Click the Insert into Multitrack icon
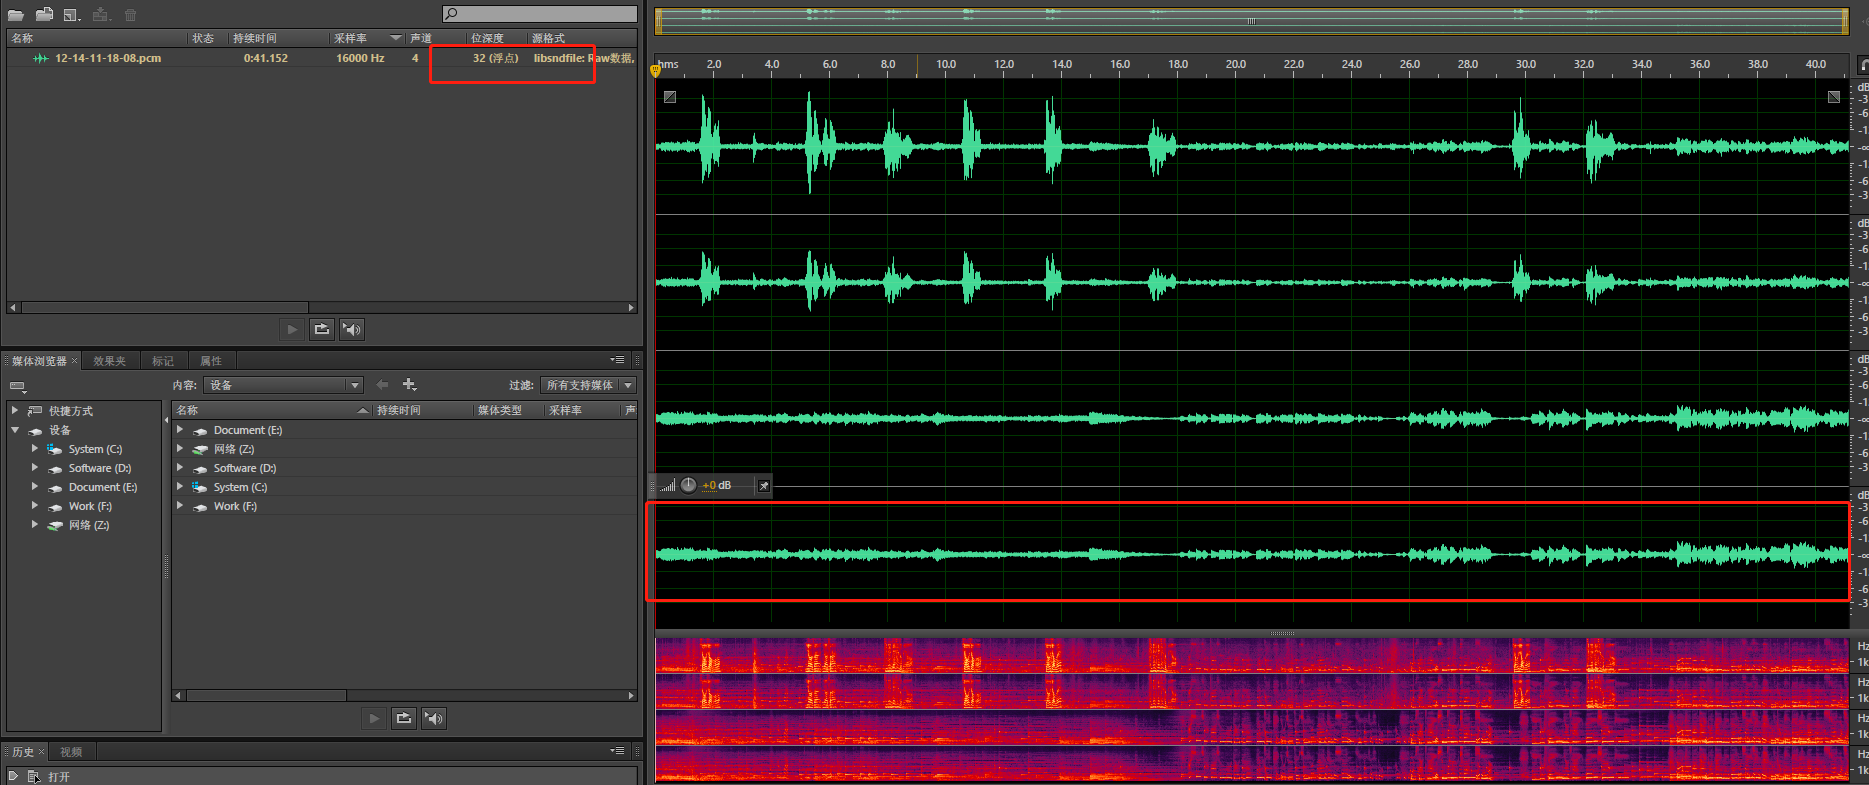The image size is (1869, 785). 101,14
